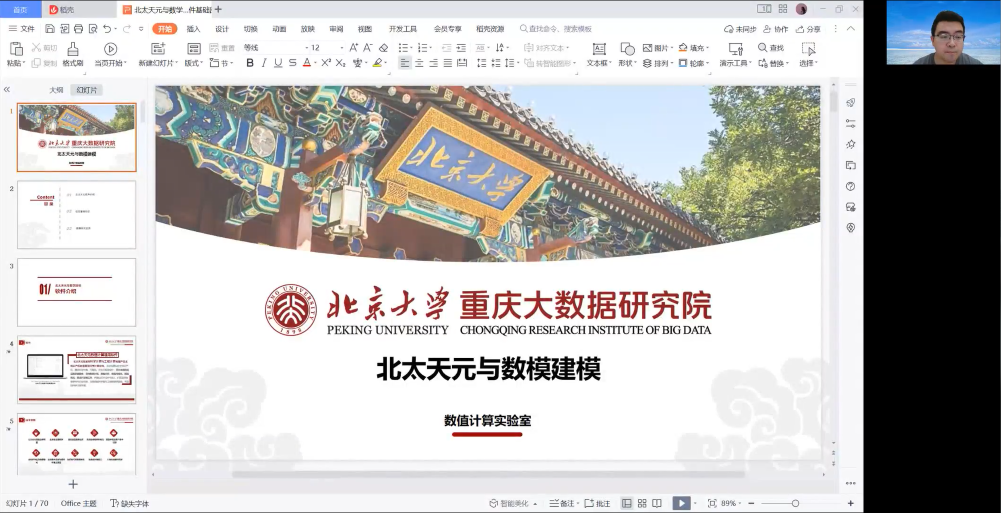Switch to the Animation (动画) ribbon tab
Image resolution: width=1001 pixels, height=513 pixels.
point(279,29)
